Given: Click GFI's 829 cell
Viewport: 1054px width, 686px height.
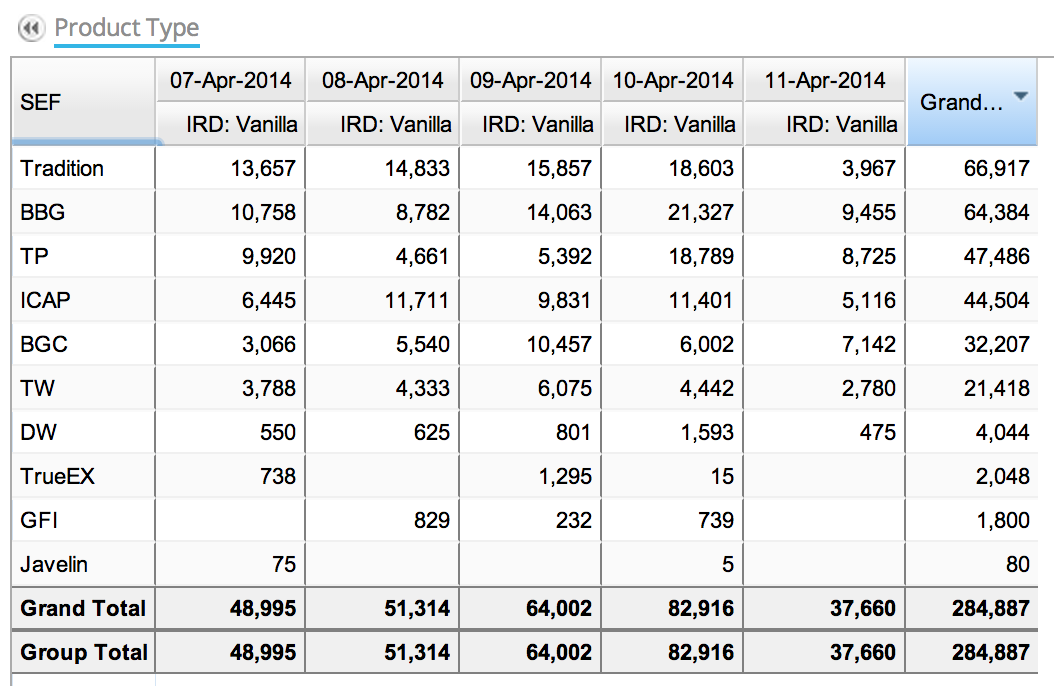Looking at the screenshot, I should pyautogui.click(x=432, y=520).
